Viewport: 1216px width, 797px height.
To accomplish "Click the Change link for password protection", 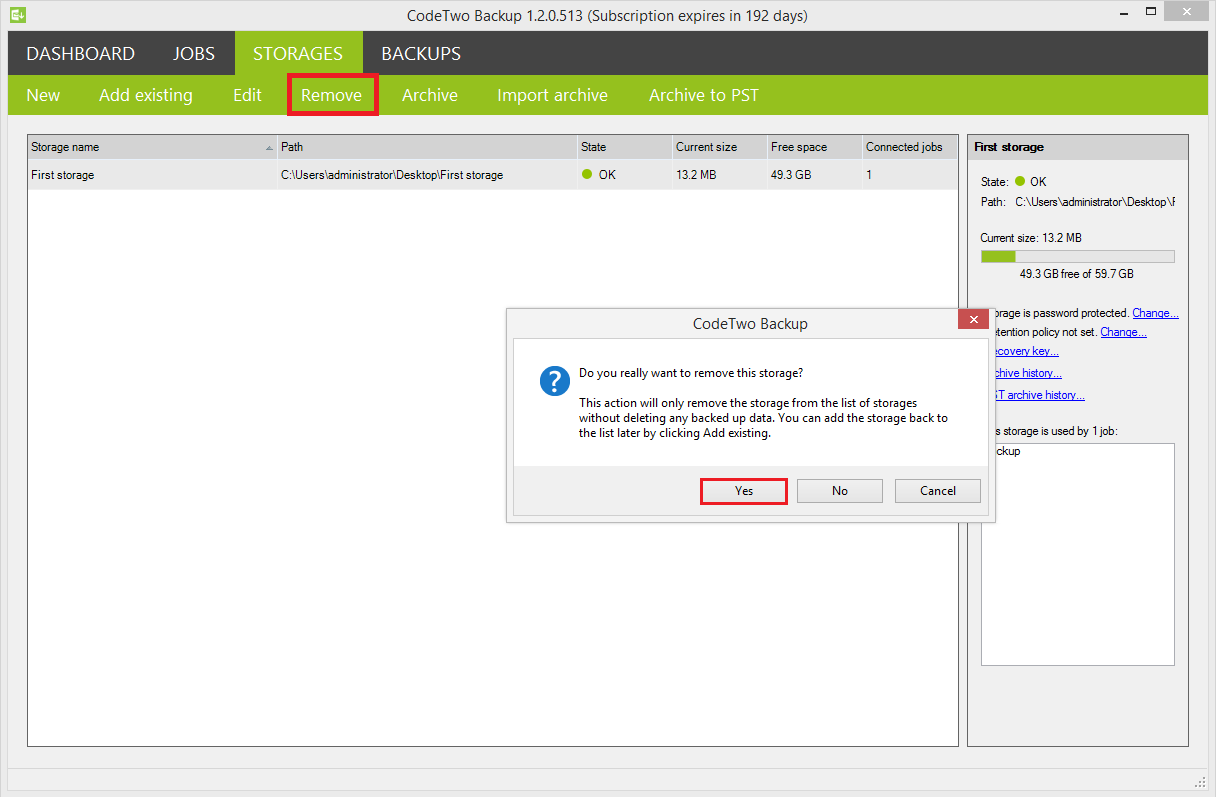I will click(1155, 313).
